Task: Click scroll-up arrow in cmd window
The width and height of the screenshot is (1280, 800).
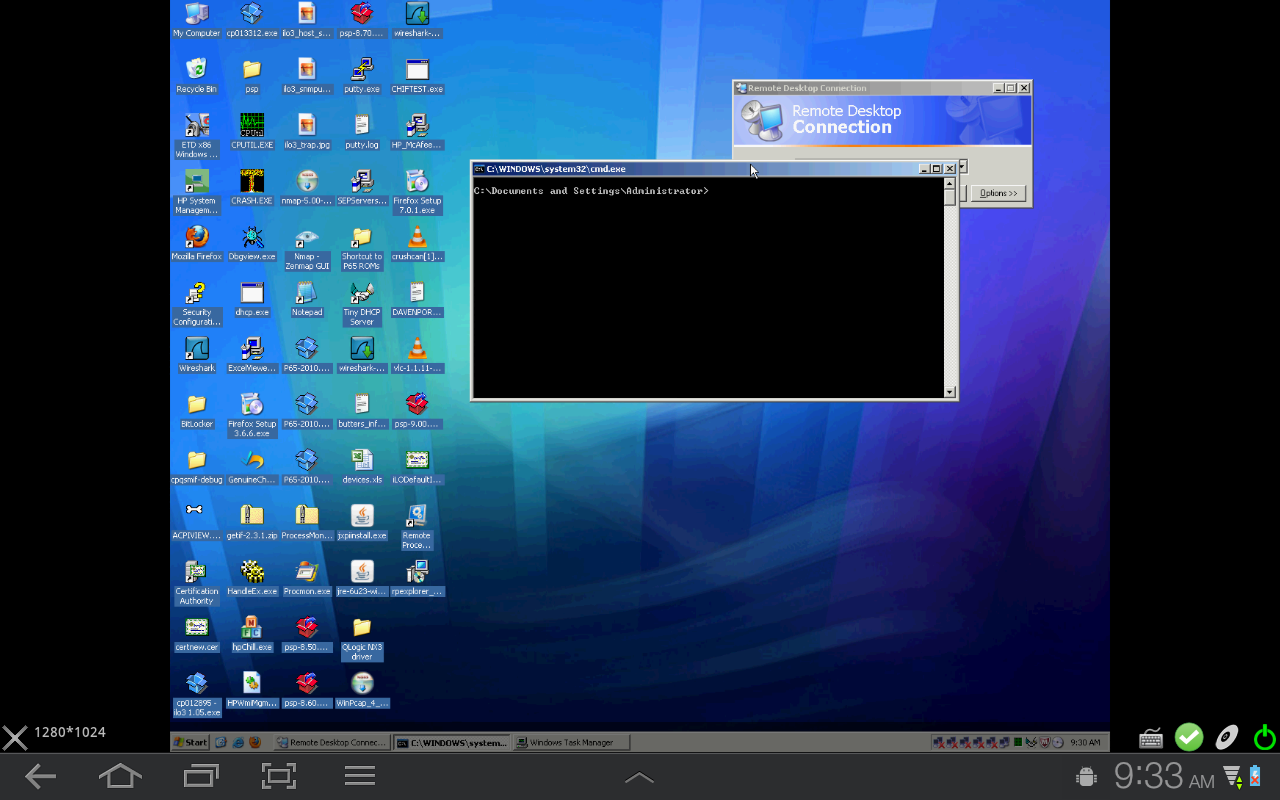Action: tap(949, 184)
